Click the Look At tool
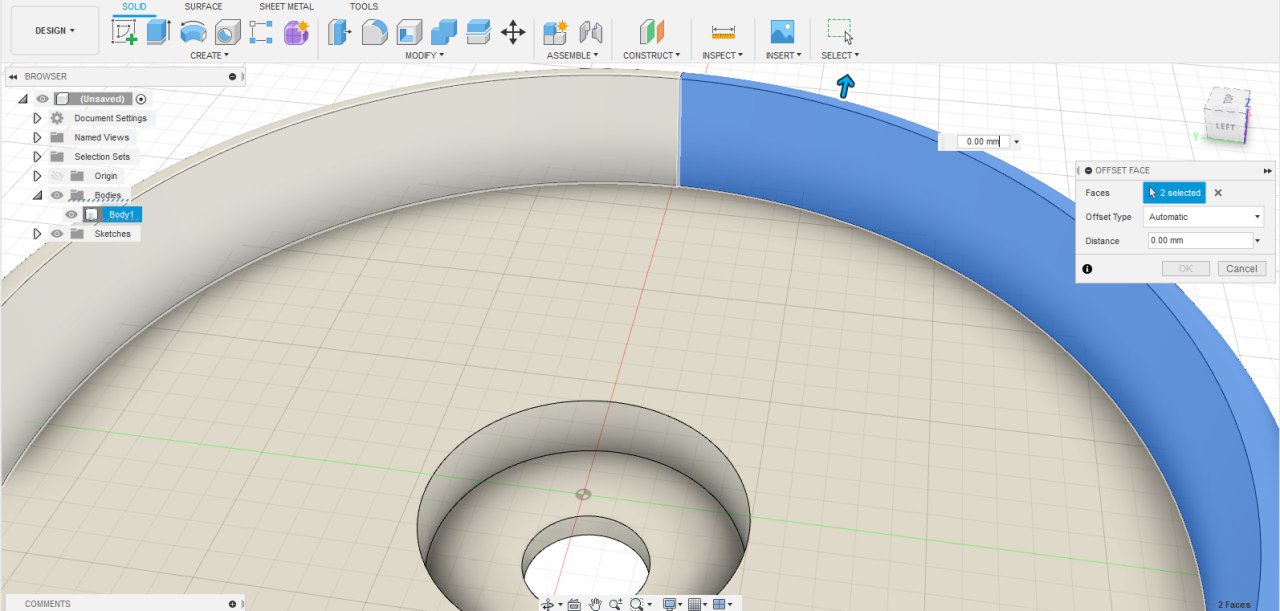 (x=574, y=604)
